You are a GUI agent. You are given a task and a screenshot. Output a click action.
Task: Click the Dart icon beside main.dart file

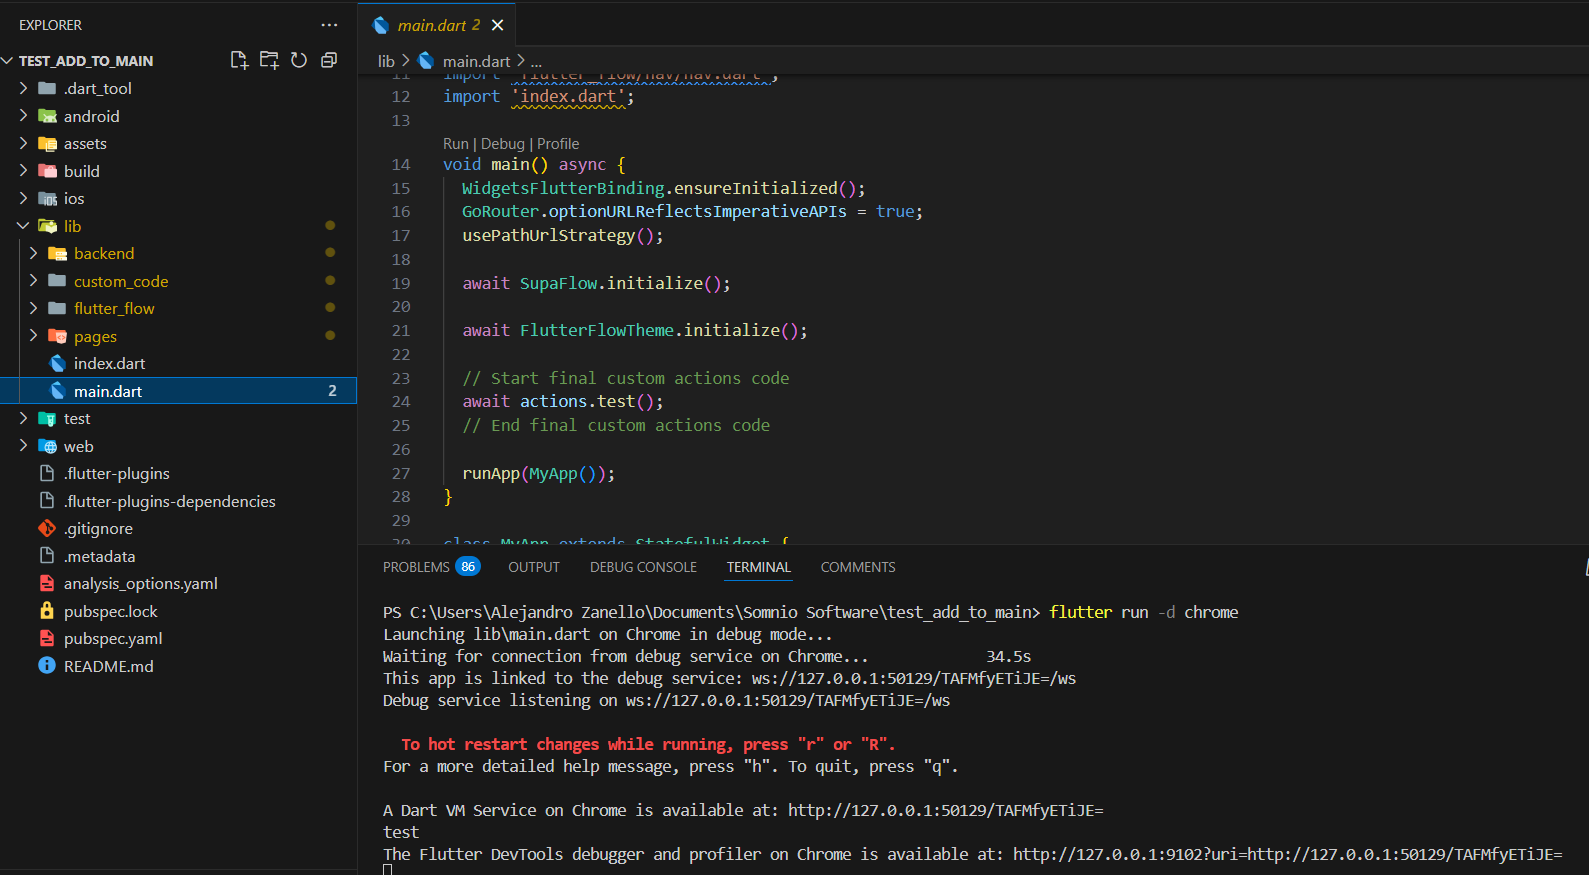(x=58, y=391)
